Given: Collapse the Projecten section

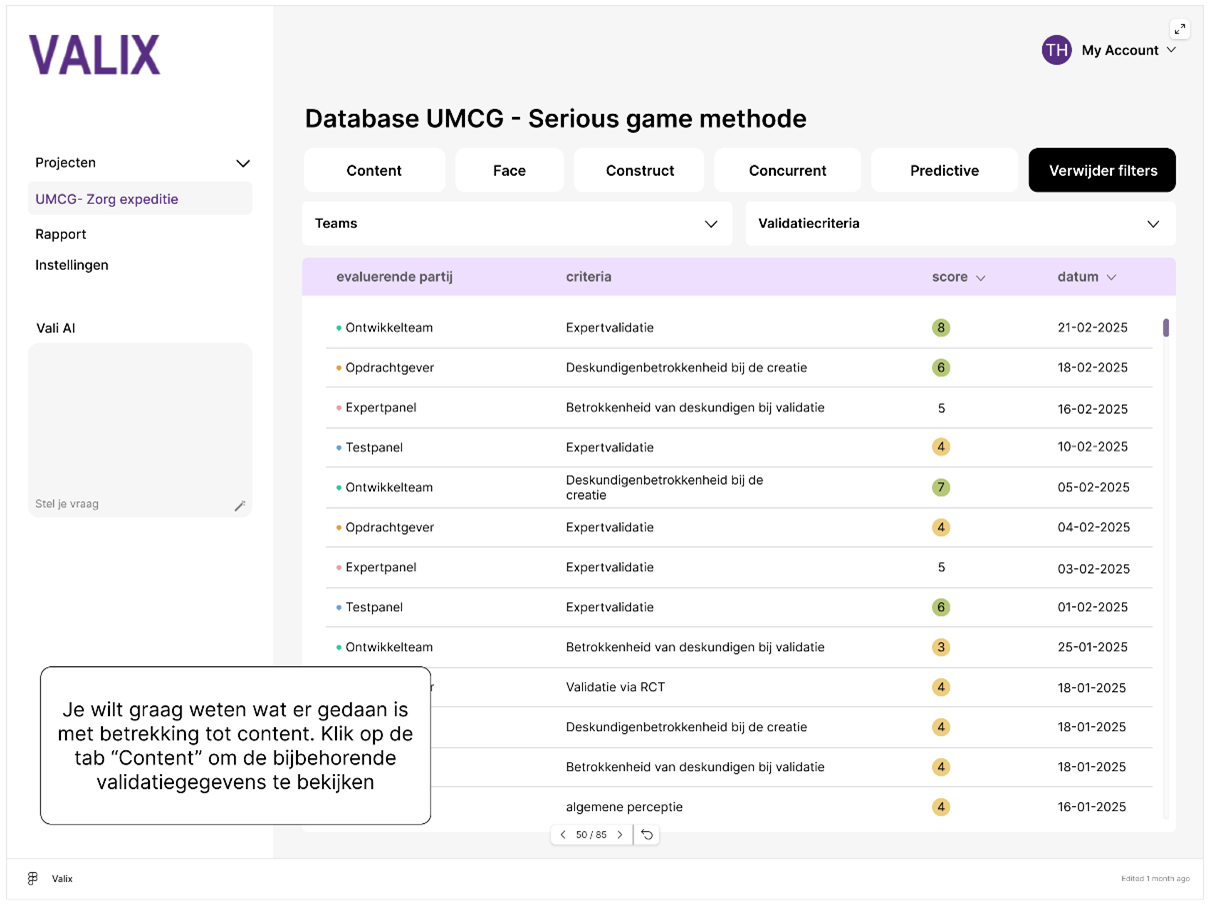Looking at the screenshot, I should pyautogui.click(x=242, y=163).
